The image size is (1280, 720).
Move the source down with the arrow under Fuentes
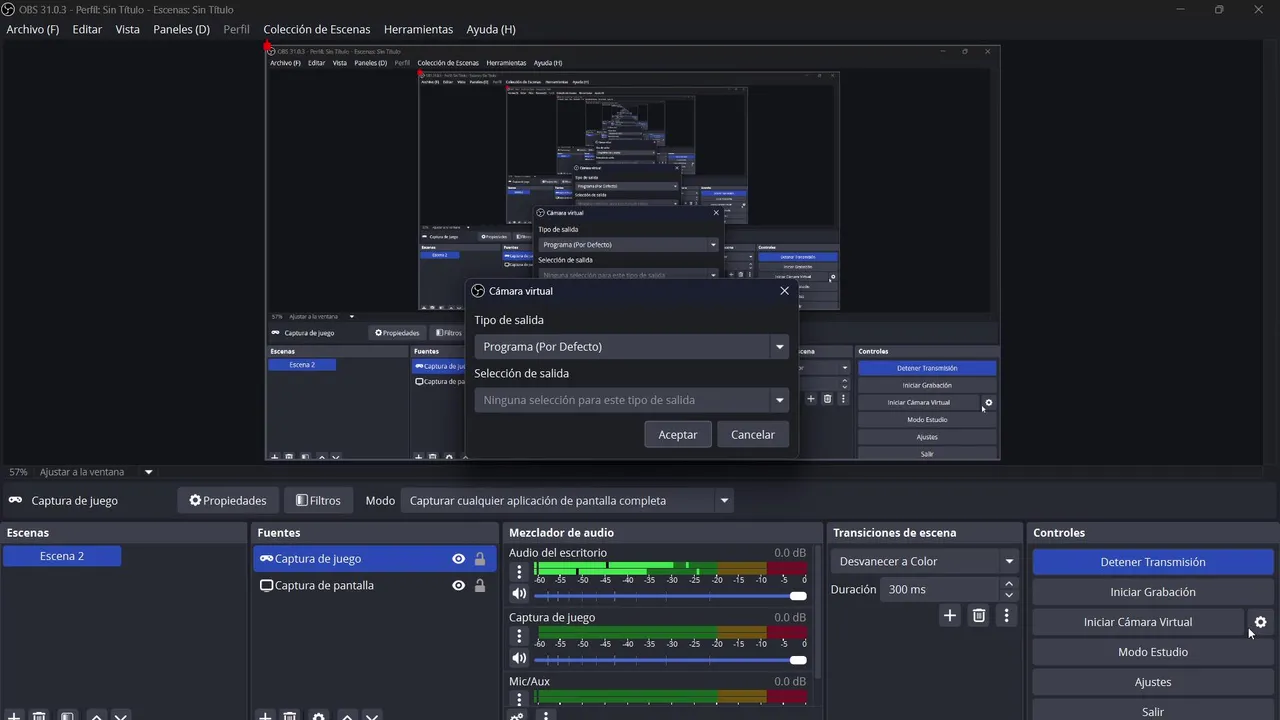(372, 715)
